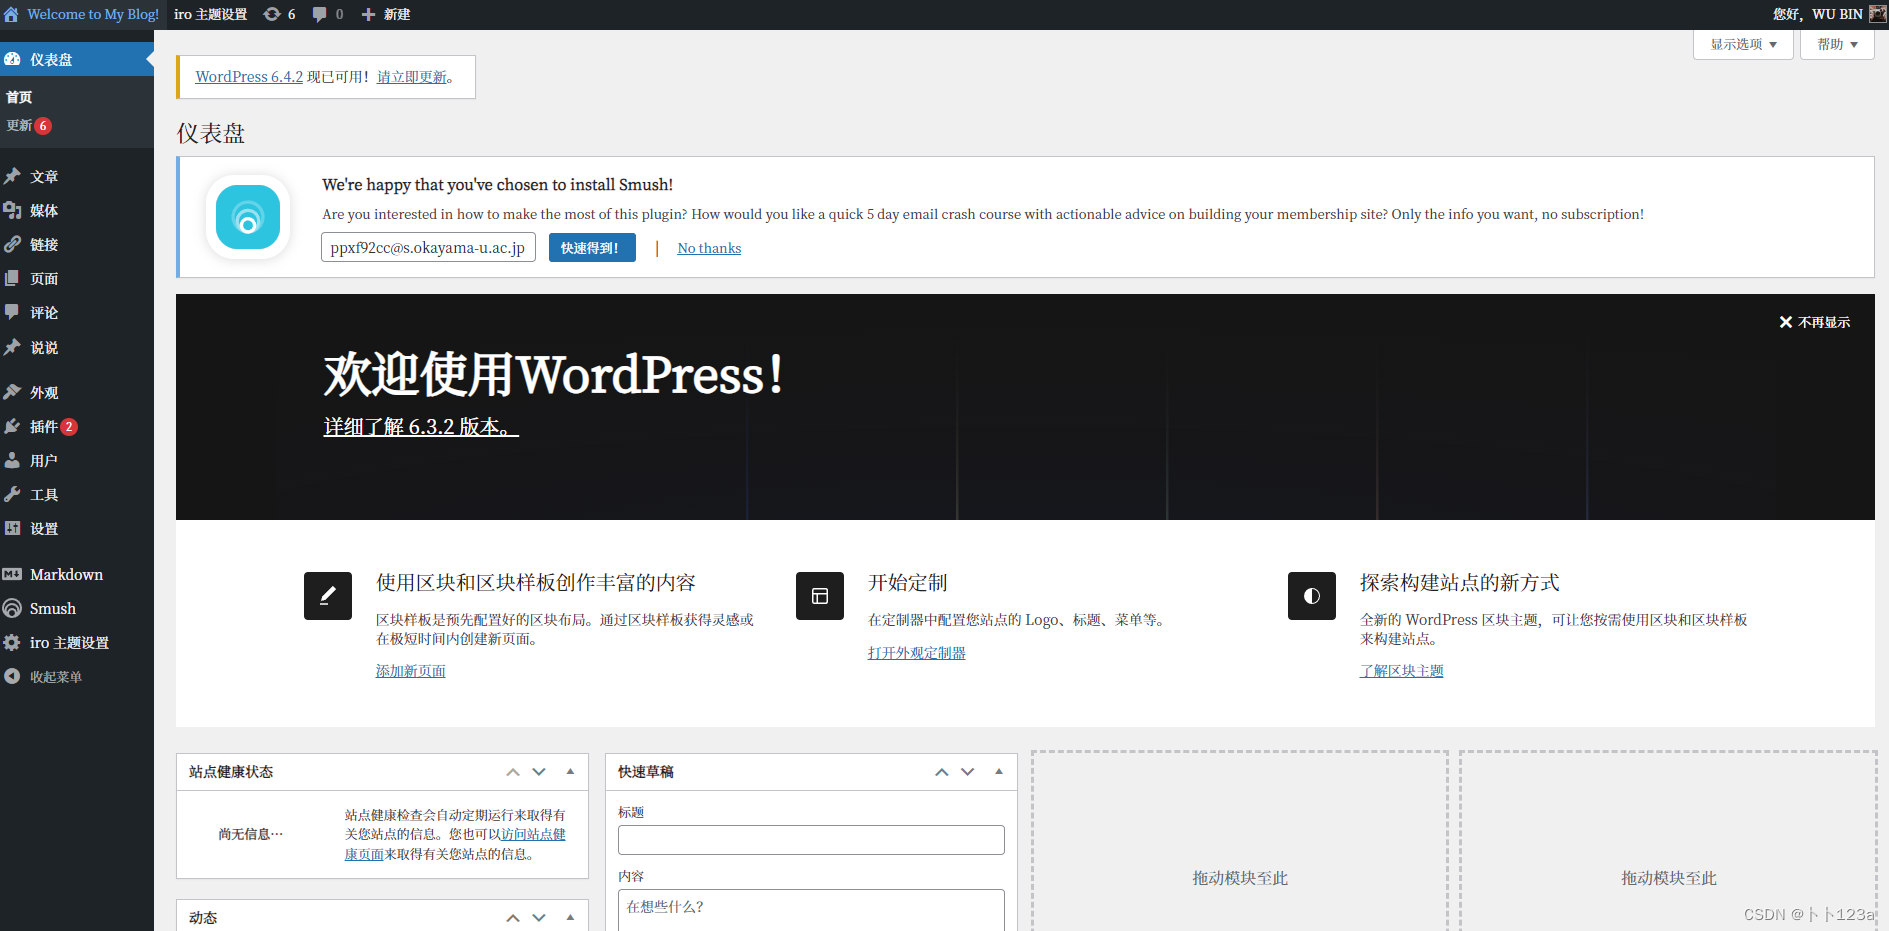This screenshot has height=931, width=1889.
Task: Move 站点健康状态 panel down
Action: [x=539, y=772]
